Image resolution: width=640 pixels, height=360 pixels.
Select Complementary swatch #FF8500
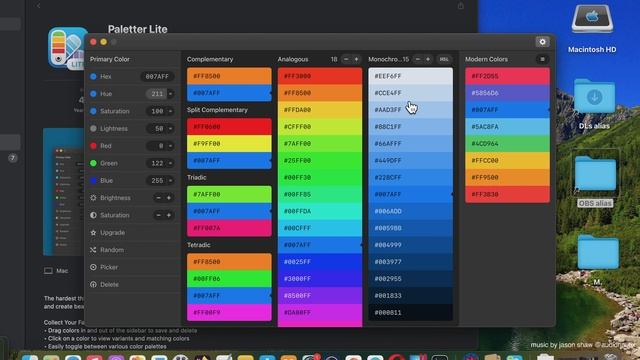tap(229, 76)
